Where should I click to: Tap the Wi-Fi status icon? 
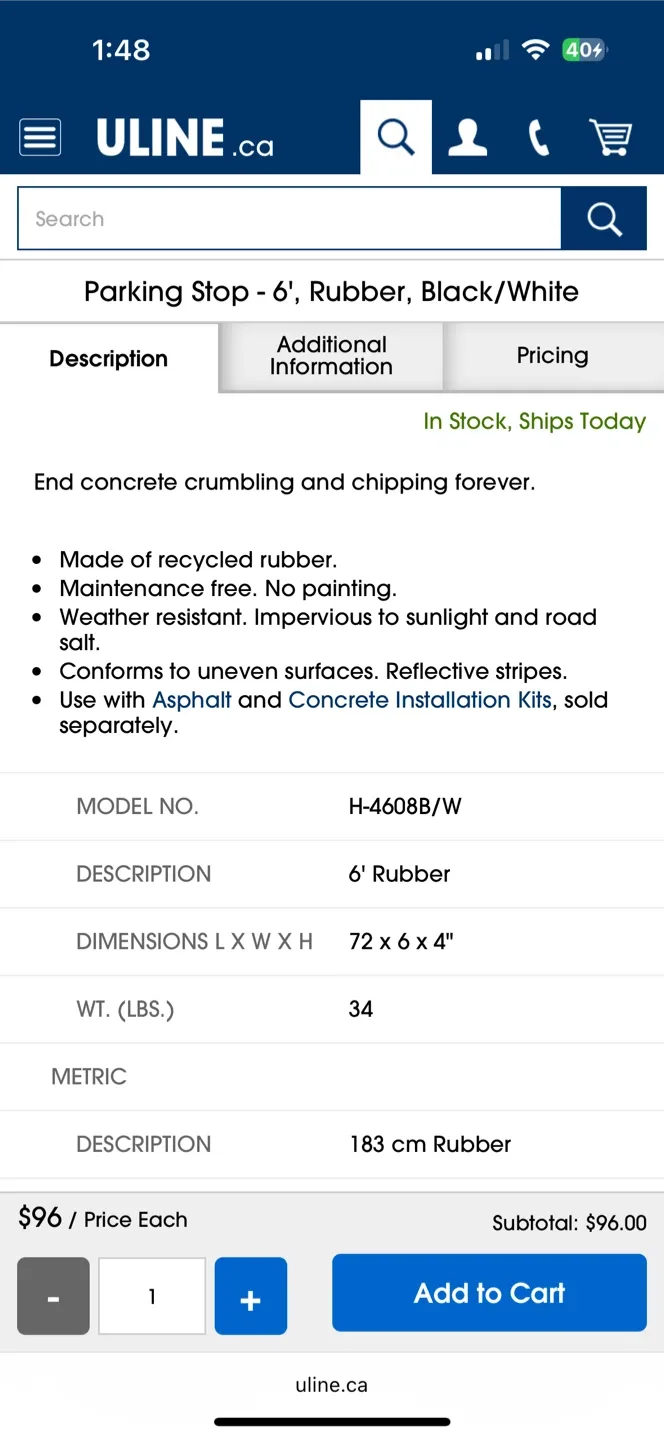(x=536, y=50)
